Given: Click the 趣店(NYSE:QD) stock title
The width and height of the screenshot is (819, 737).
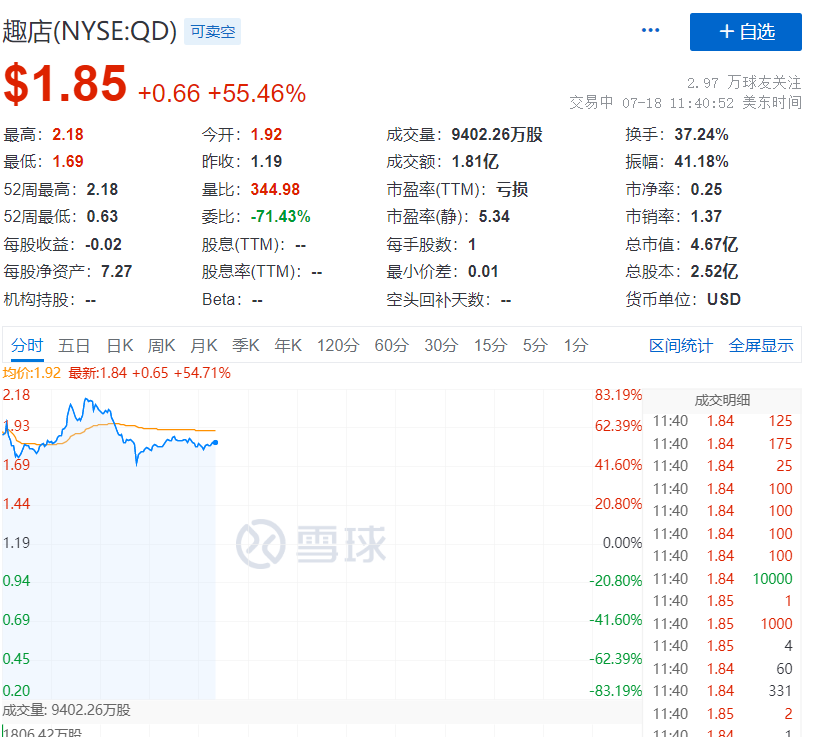Looking at the screenshot, I should 90,31.
